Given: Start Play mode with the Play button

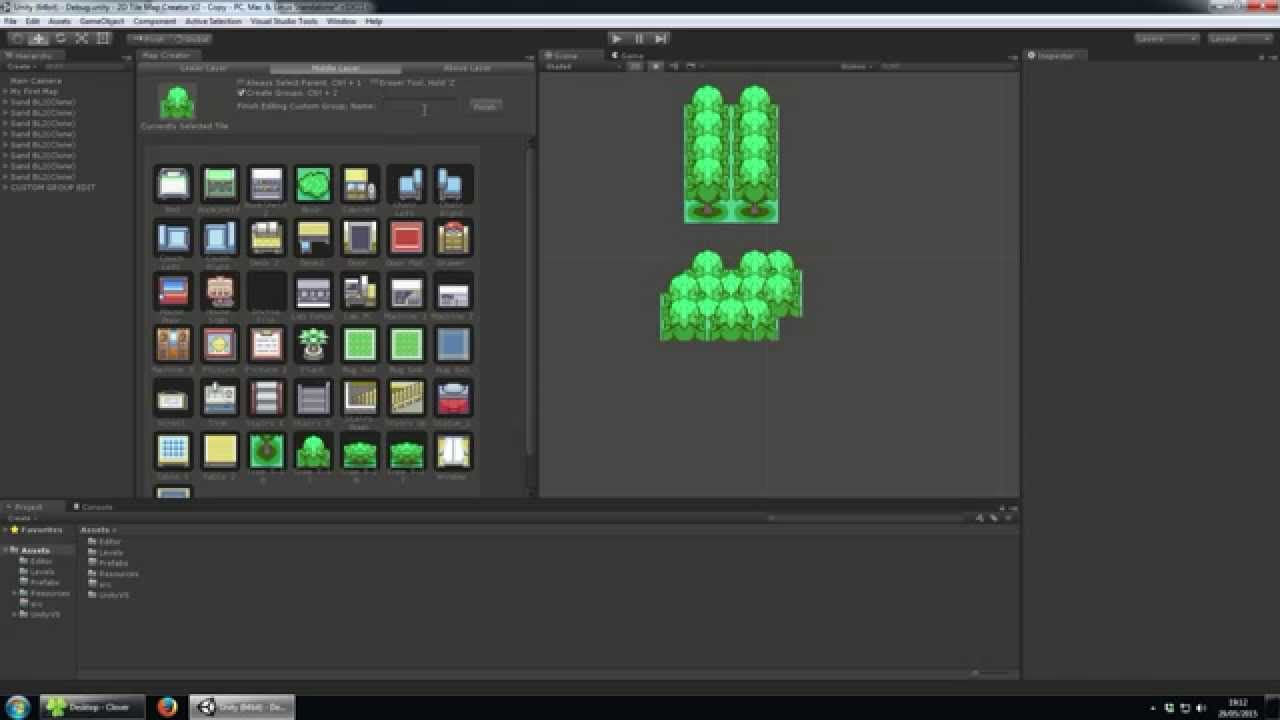Looking at the screenshot, I should [616, 38].
